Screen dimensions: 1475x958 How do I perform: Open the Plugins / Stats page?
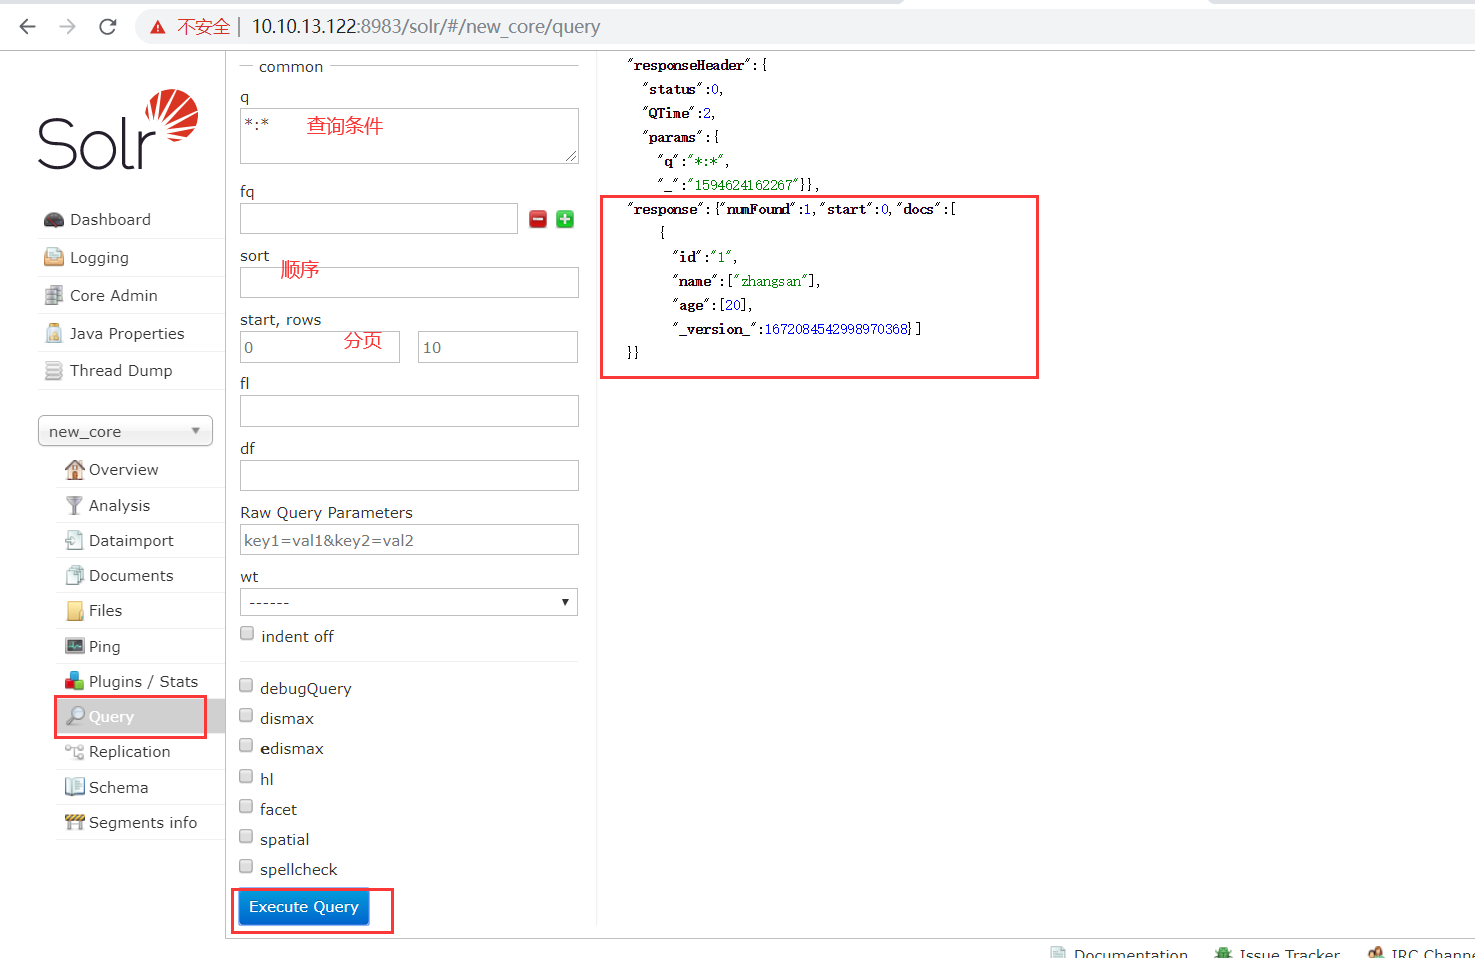[139, 681]
